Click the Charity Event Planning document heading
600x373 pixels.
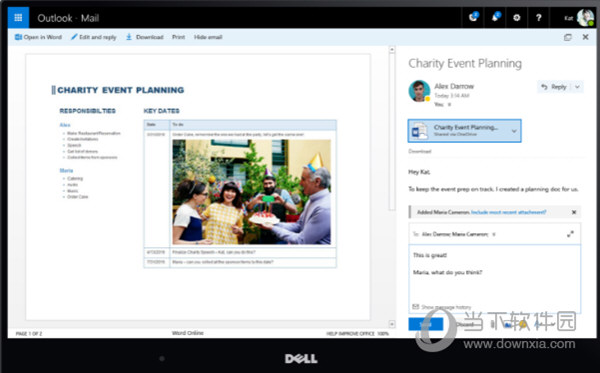[x=121, y=90]
